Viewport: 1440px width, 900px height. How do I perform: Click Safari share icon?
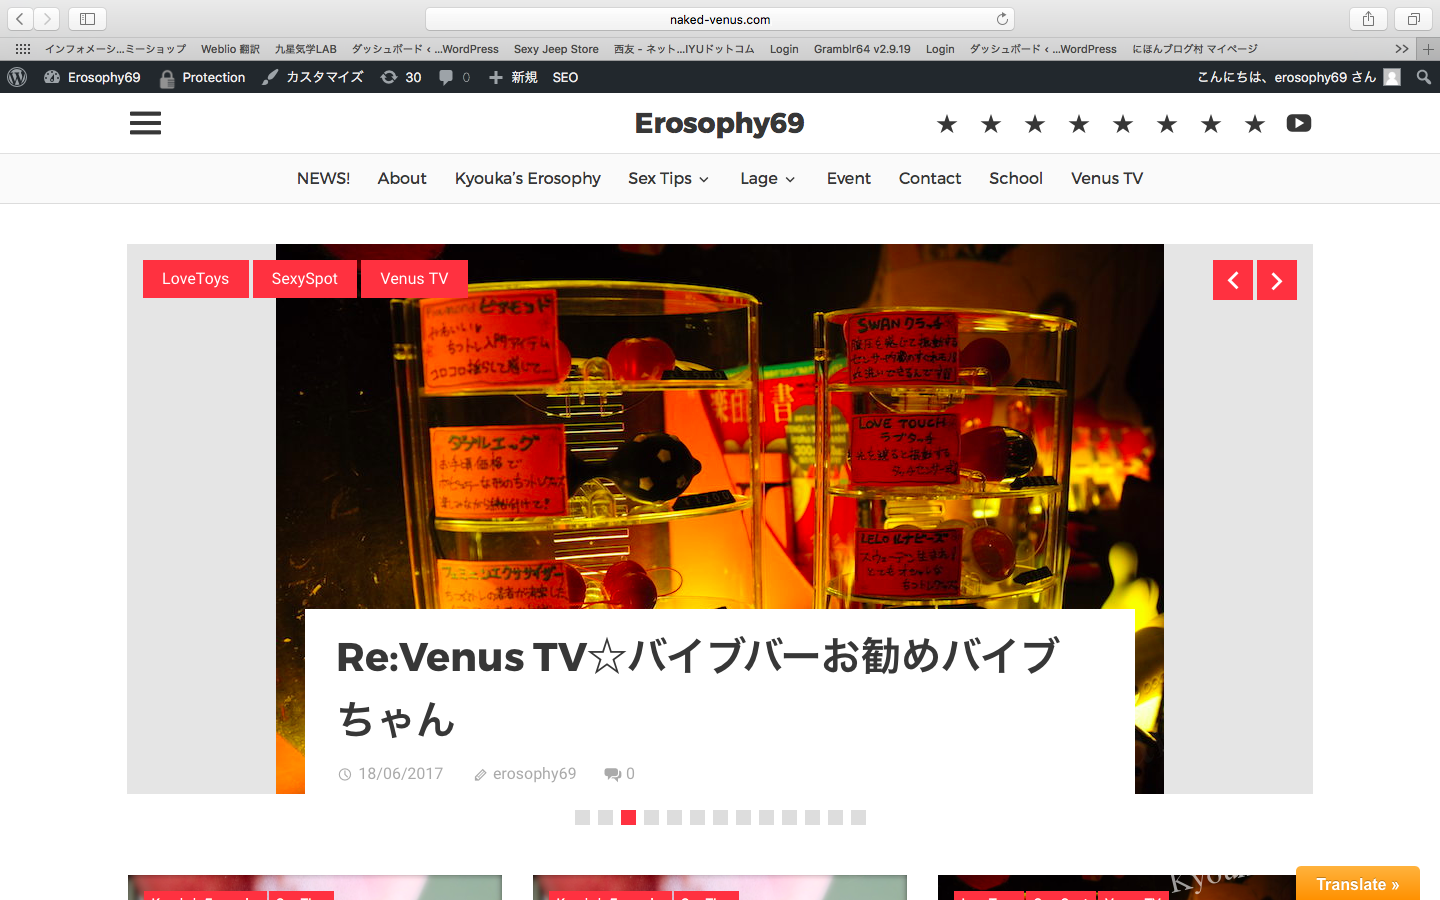tap(1368, 19)
